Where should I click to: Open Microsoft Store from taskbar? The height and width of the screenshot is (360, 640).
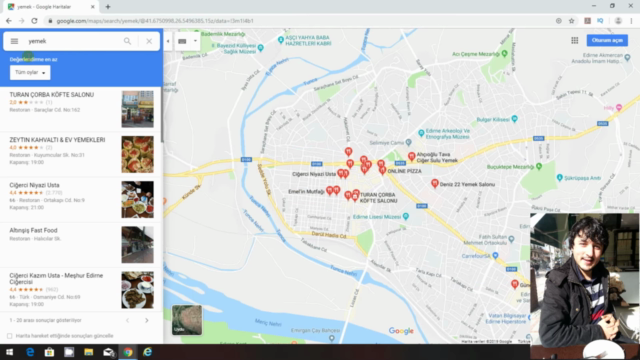(x=49, y=352)
